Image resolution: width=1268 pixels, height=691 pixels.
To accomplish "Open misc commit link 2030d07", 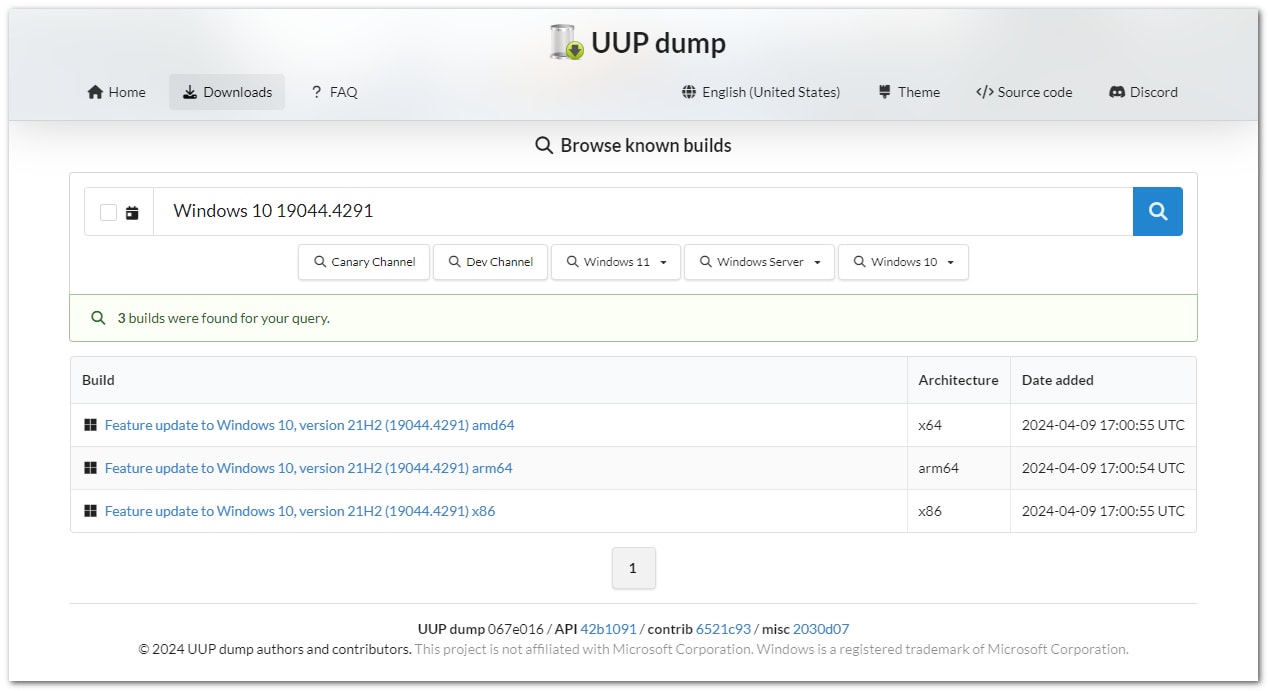I will [x=821, y=629].
